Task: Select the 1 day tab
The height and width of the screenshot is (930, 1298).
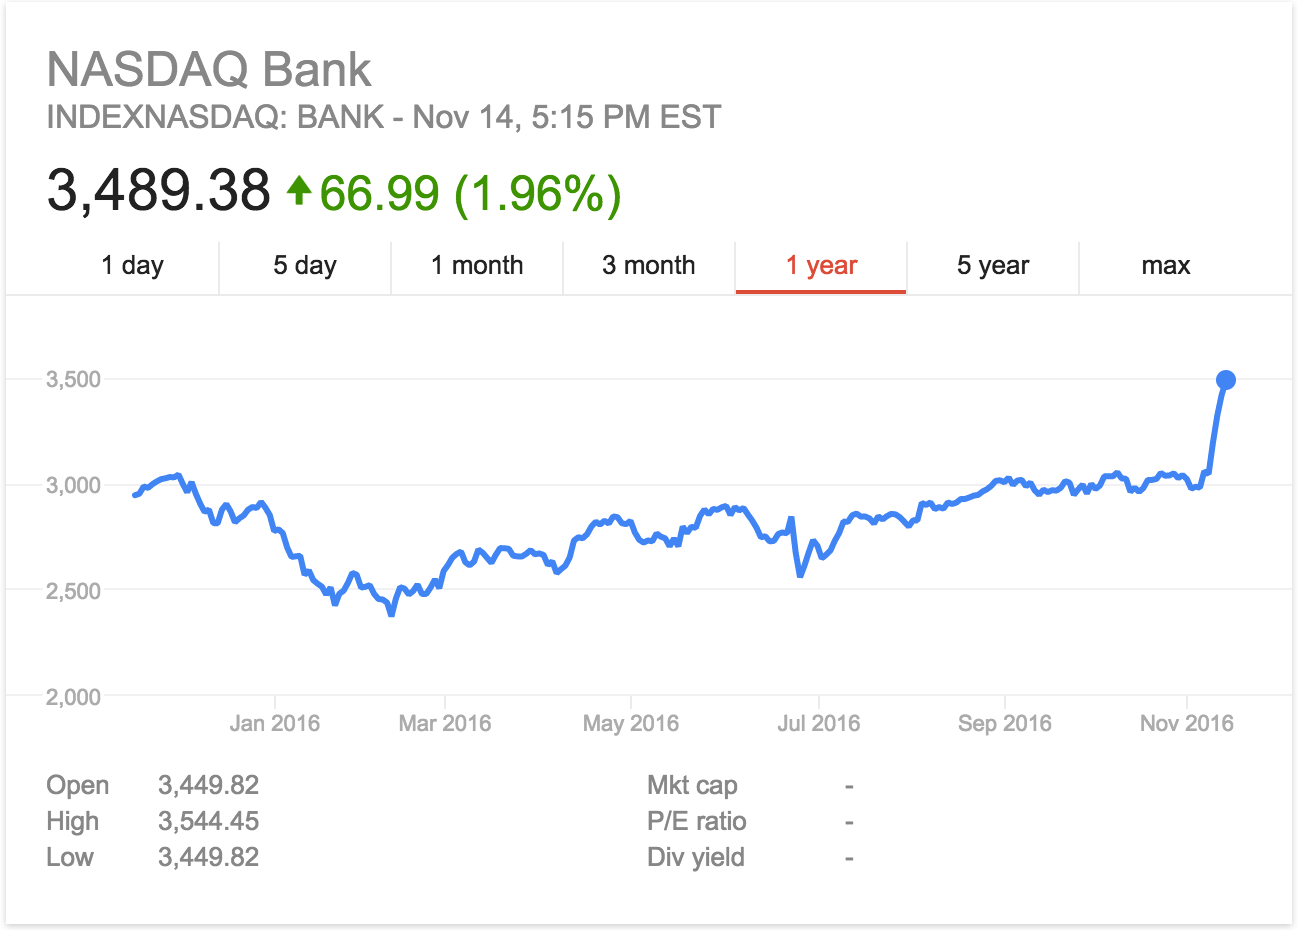Action: click(132, 266)
